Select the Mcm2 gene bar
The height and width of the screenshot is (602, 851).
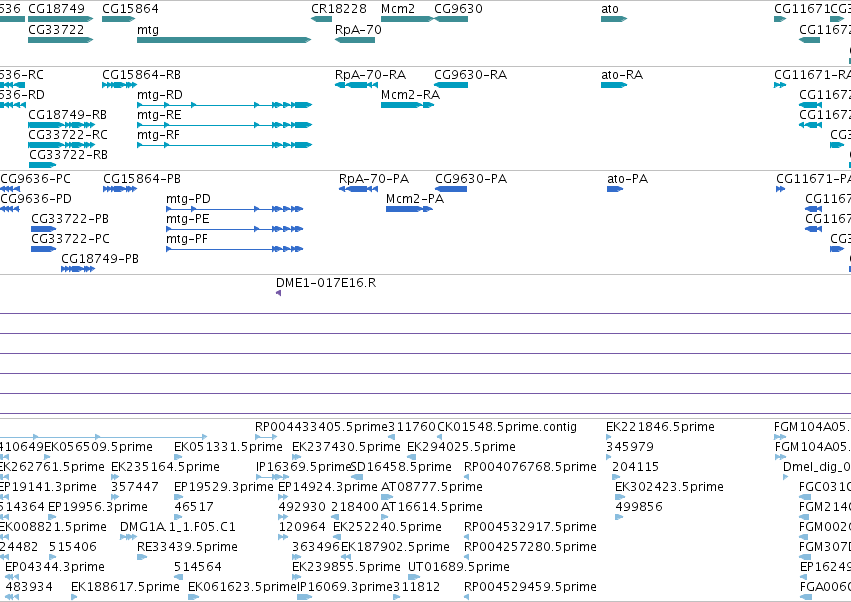pos(407,19)
